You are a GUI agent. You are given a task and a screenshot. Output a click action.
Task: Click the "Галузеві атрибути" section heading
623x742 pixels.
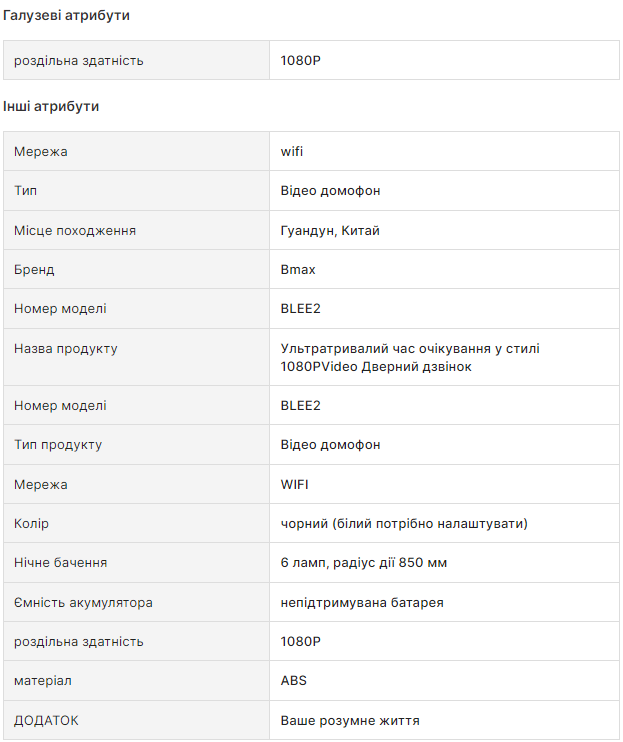[x=66, y=16]
